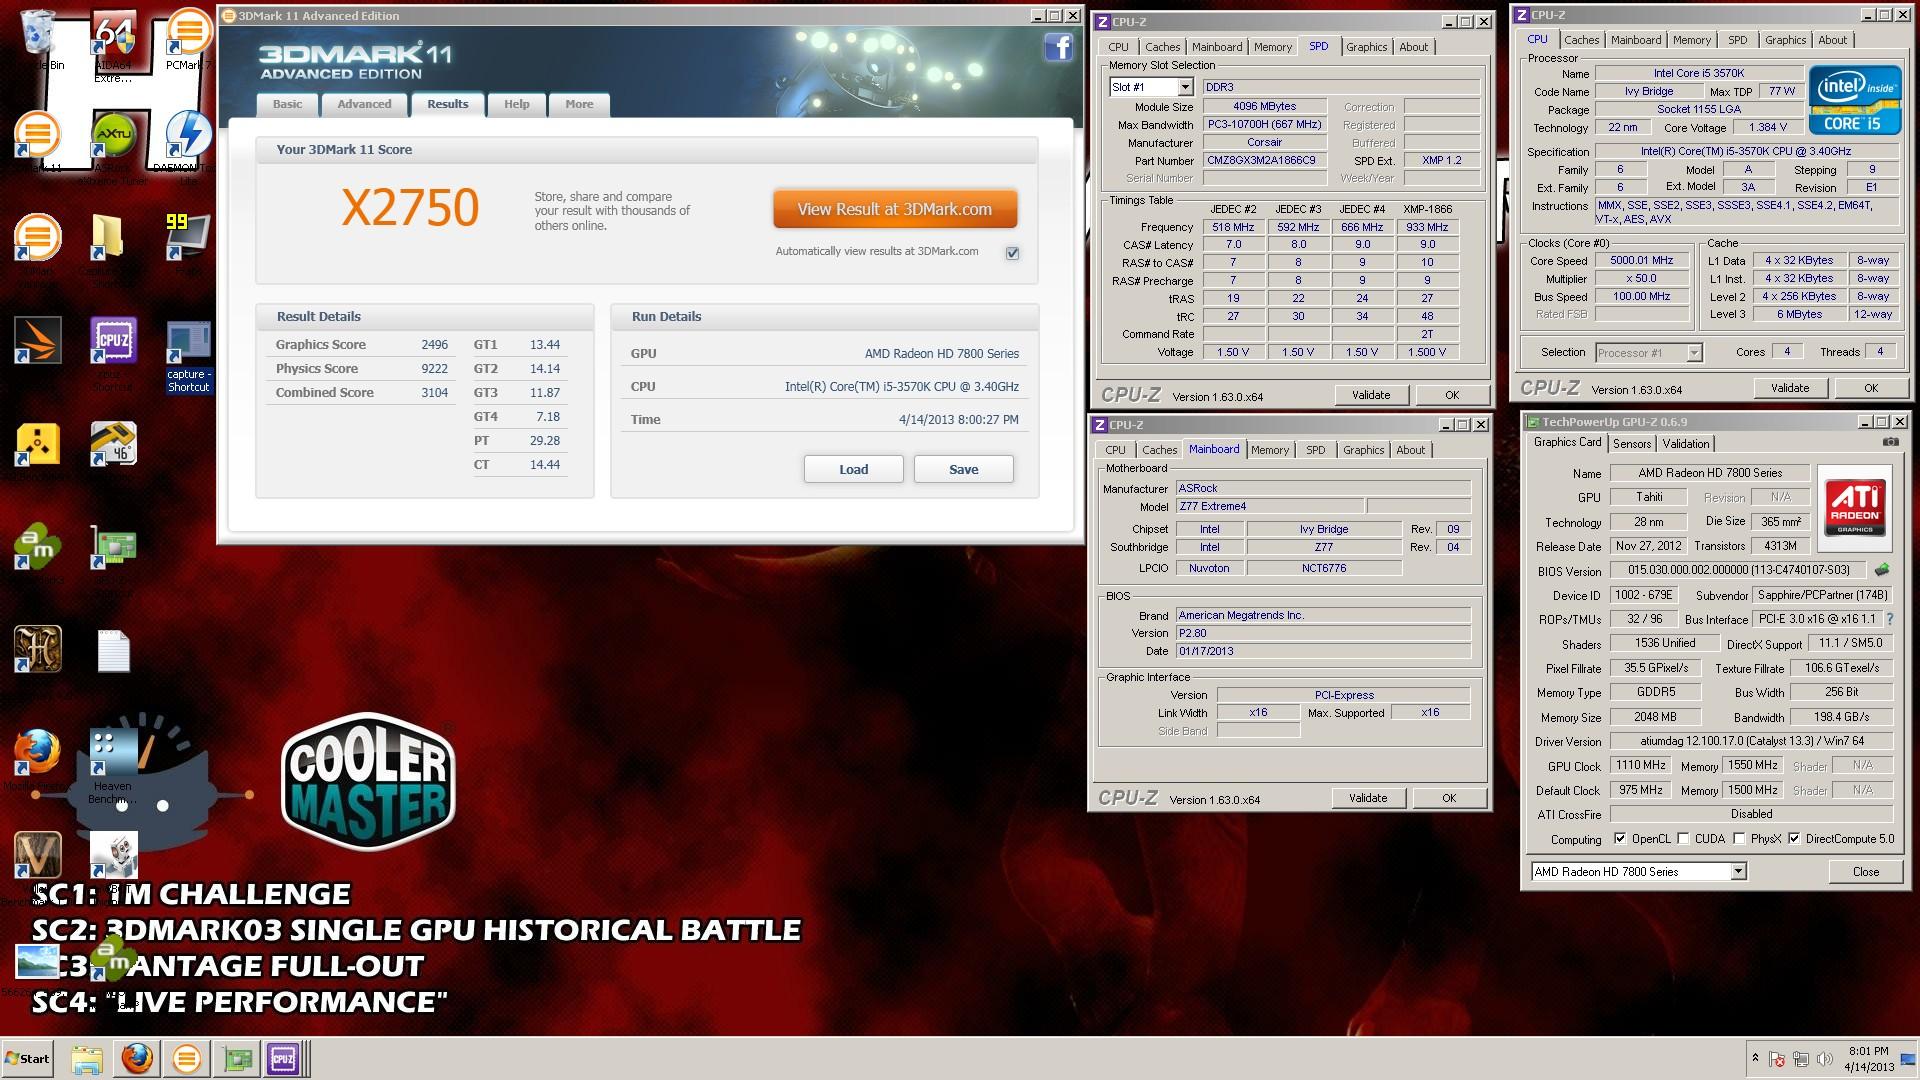The width and height of the screenshot is (1920, 1080).
Task: Click the Graphics Score value 2496
Action: tap(434, 344)
